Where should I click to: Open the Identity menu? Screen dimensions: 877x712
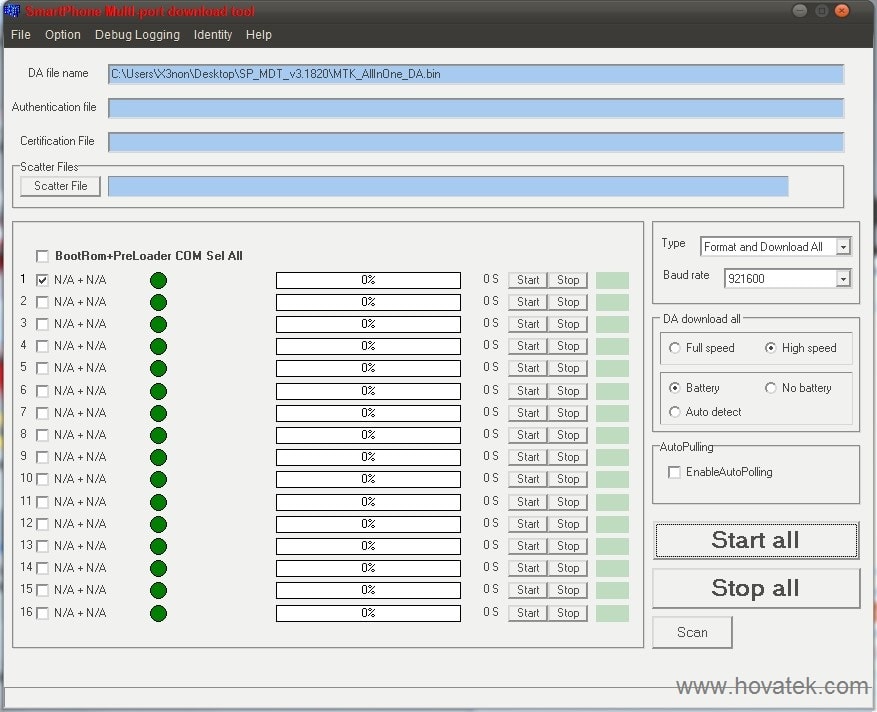[x=213, y=35]
